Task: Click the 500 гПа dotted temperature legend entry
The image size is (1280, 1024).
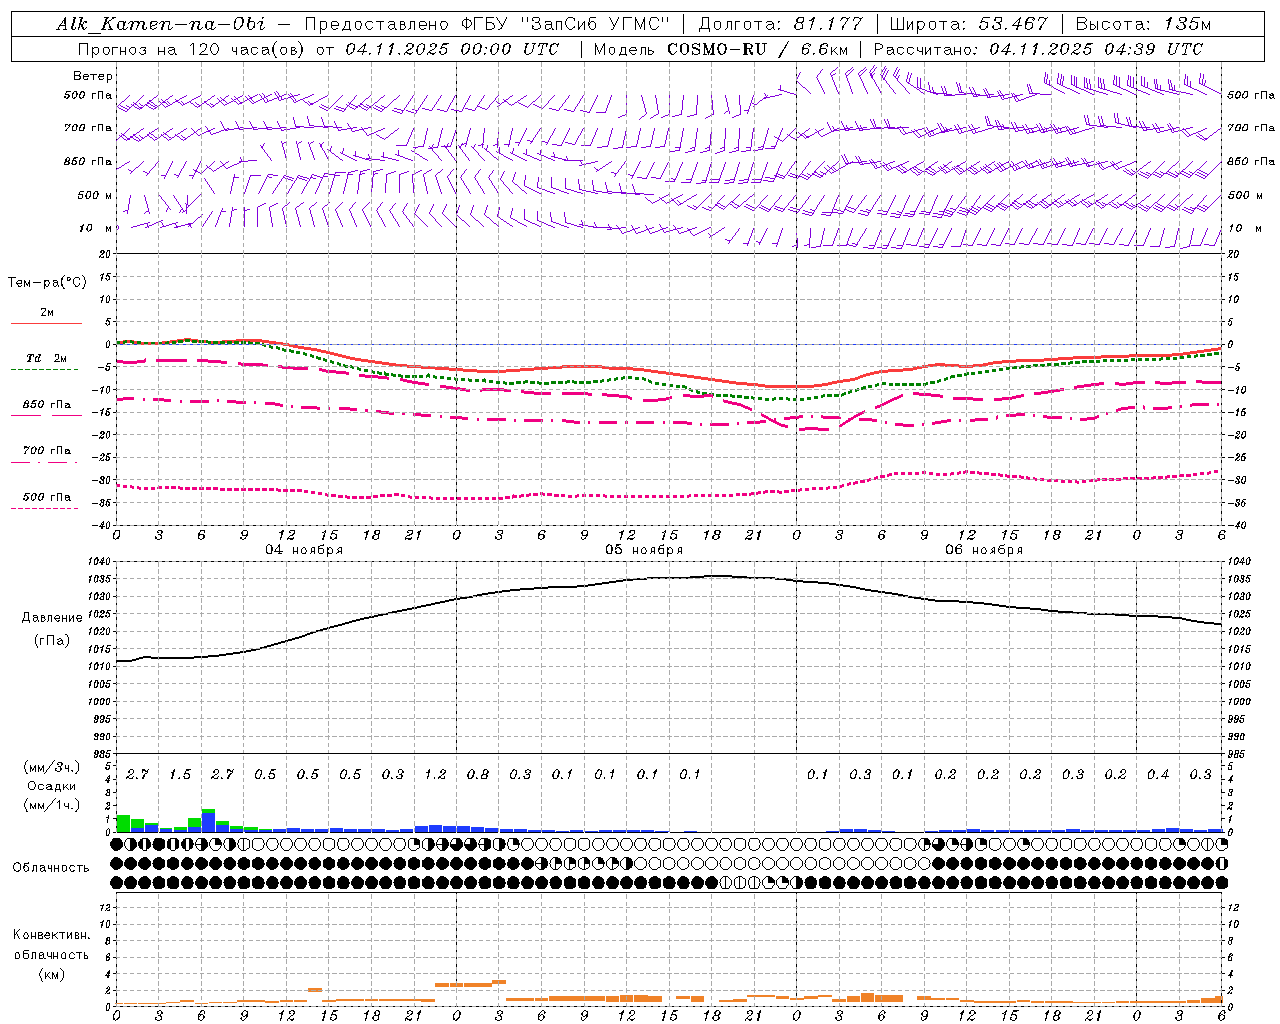Action: tap(46, 497)
